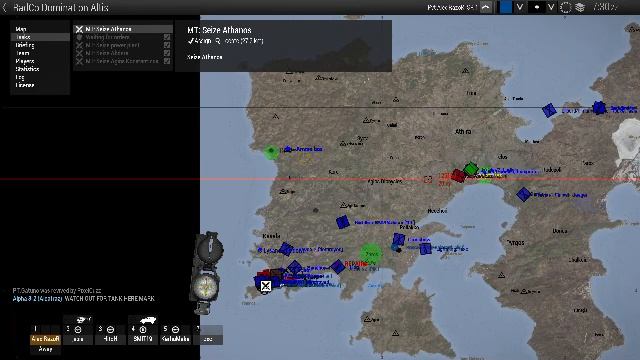The height and width of the screenshot is (360, 640).
Task: Click the Away status under slot 1
Action: pos(45,349)
